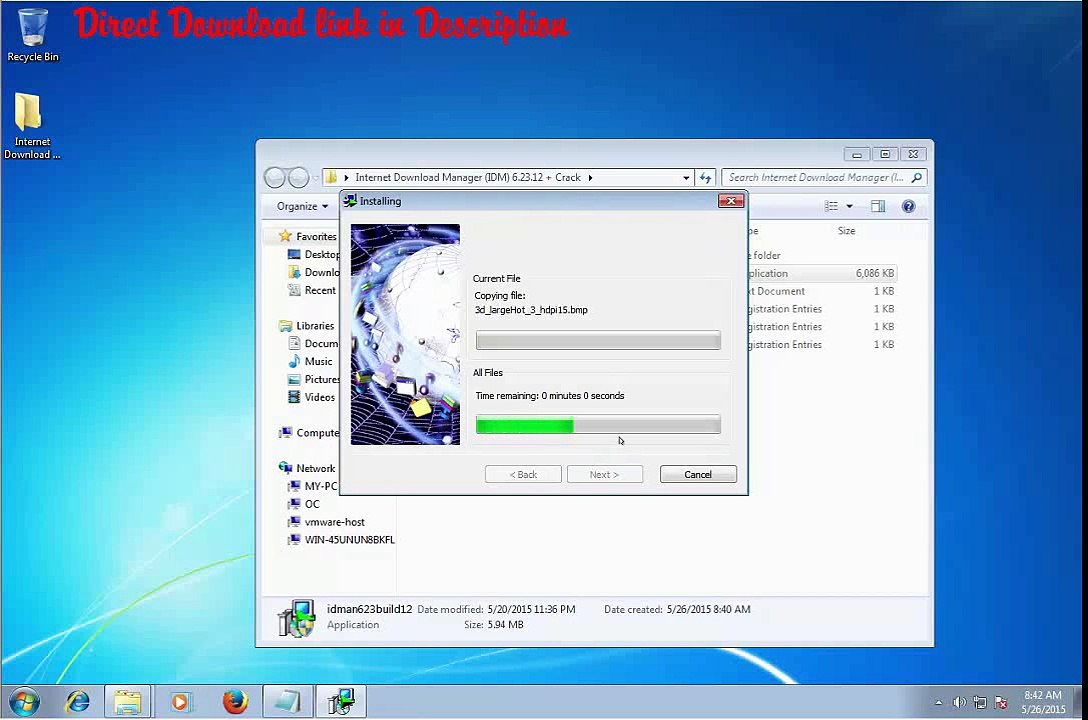Click the Date created value 5/26/2015 8:40 AM

708,610
